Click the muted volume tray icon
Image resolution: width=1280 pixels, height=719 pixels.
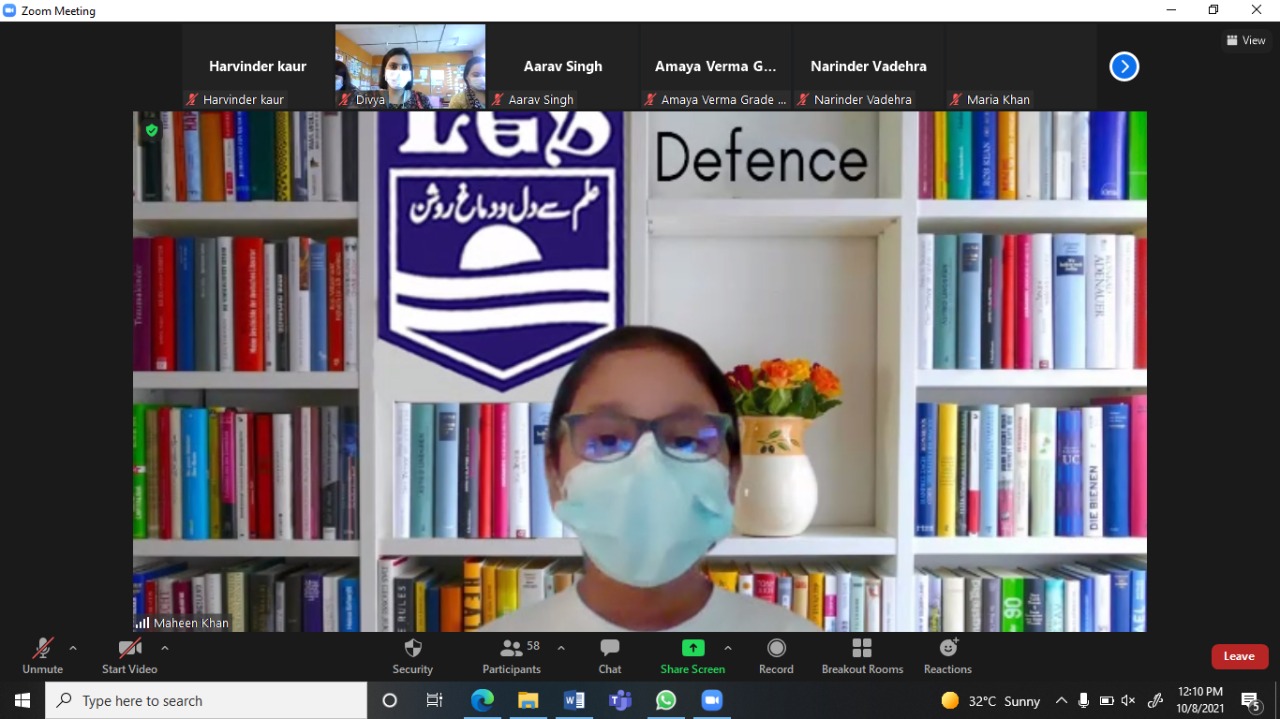point(1129,701)
